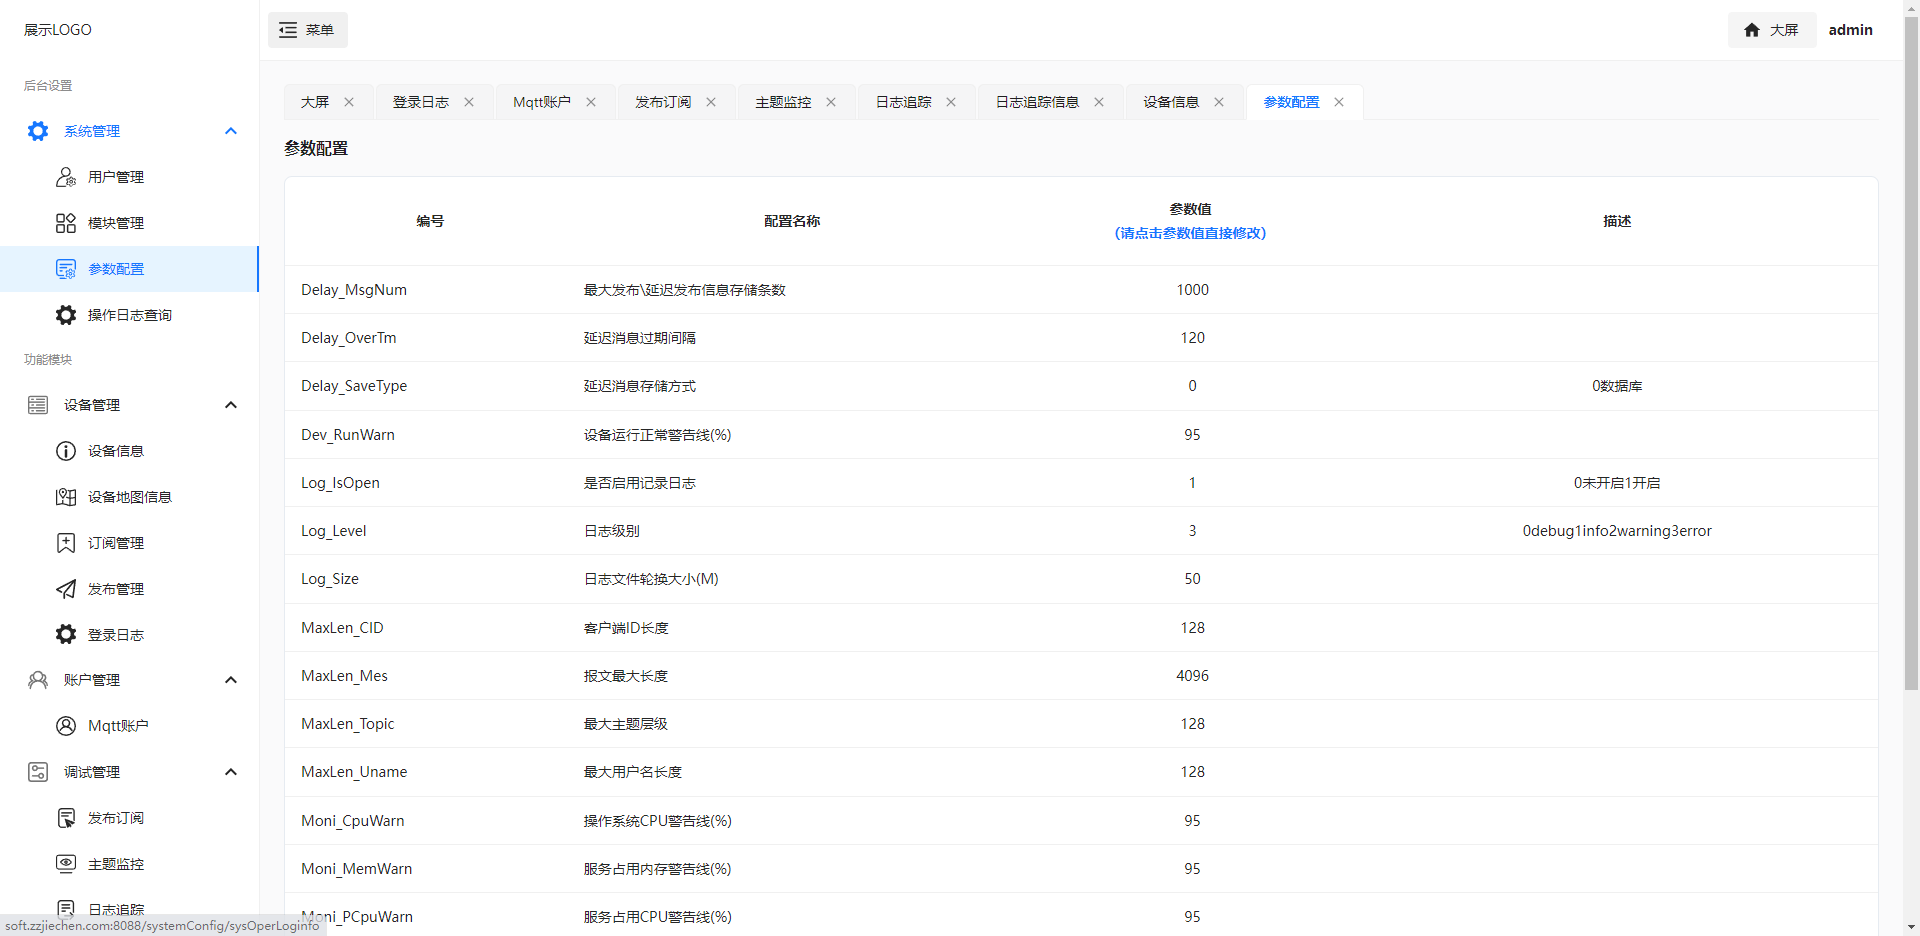The image size is (1920, 936).
Task: Click the admin user name
Action: (x=1850, y=30)
